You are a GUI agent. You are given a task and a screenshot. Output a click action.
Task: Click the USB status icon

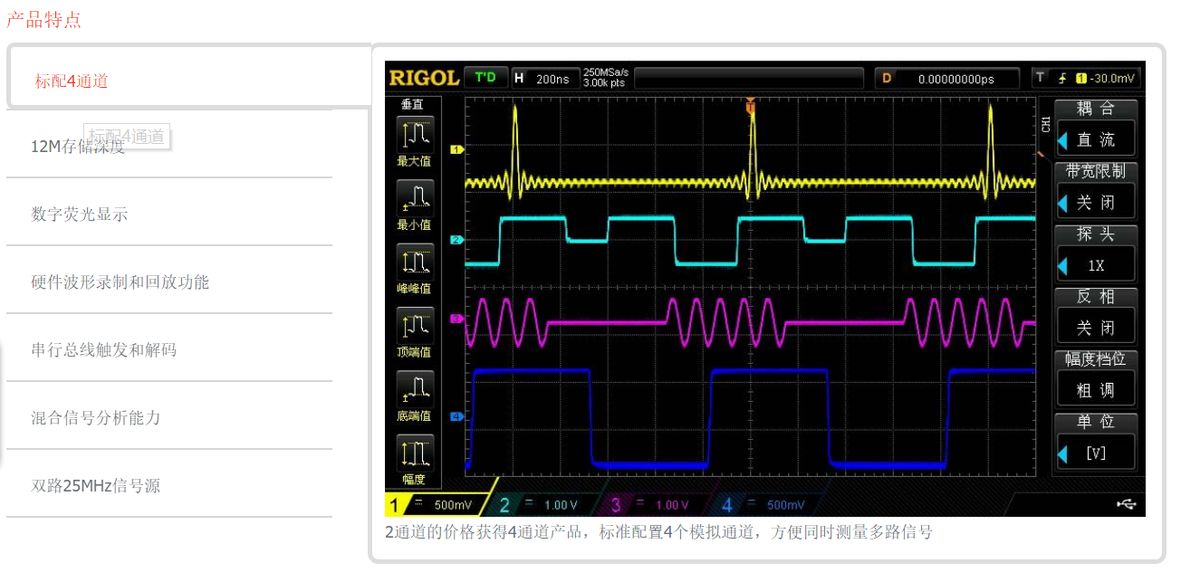click(x=1126, y=505)
